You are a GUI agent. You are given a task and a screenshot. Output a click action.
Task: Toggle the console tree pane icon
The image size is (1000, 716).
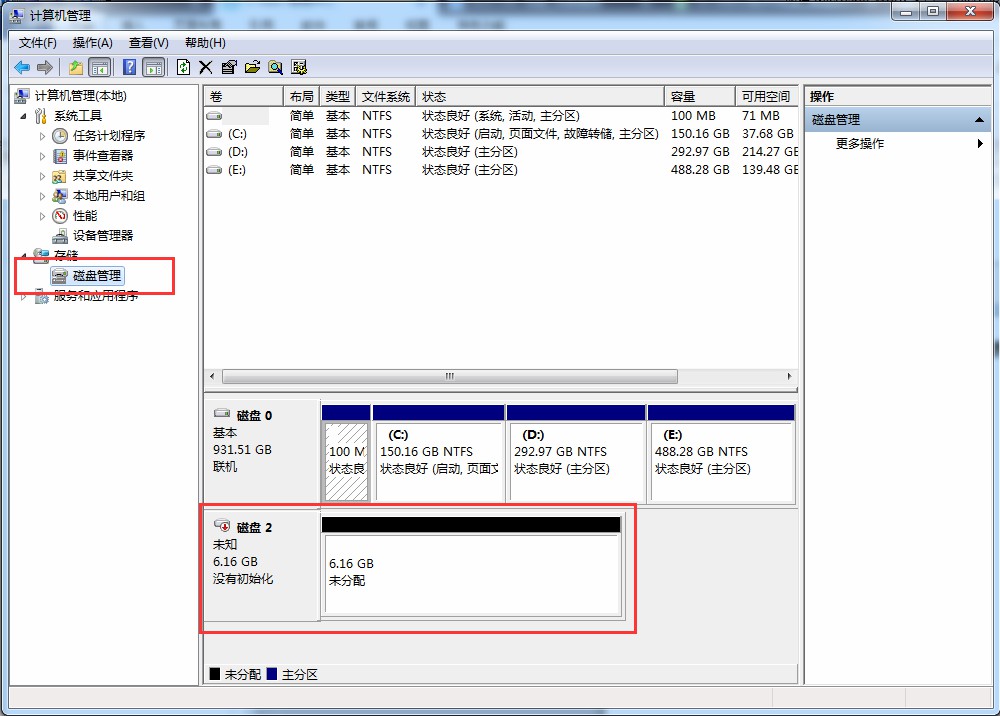pos(101,67)
